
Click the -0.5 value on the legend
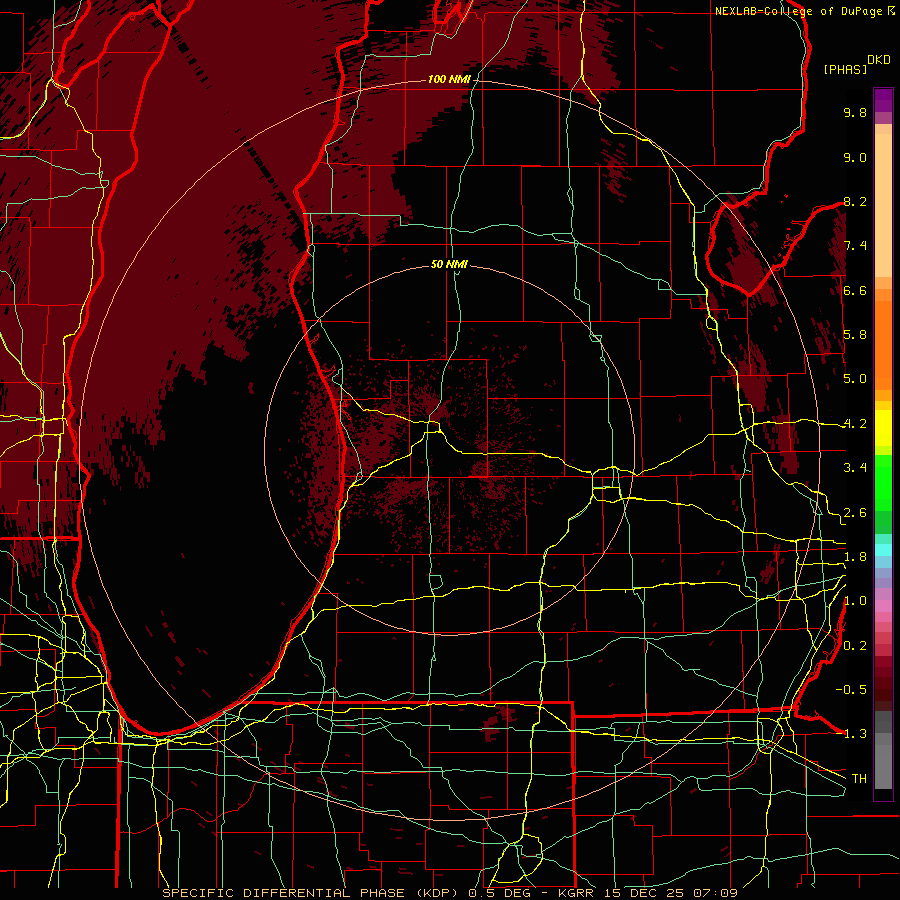(851, 690)
